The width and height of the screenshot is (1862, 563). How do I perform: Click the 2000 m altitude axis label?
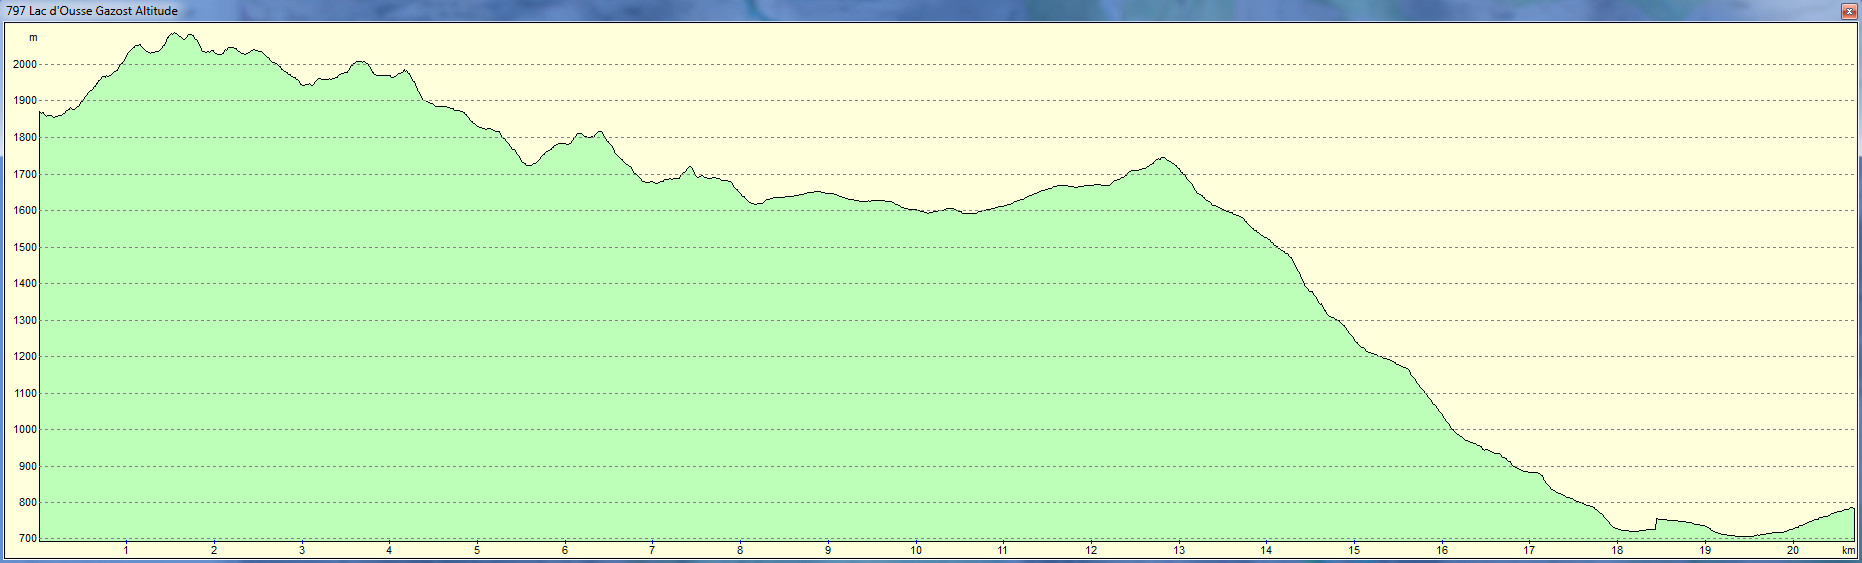click(x=25, y=64)
